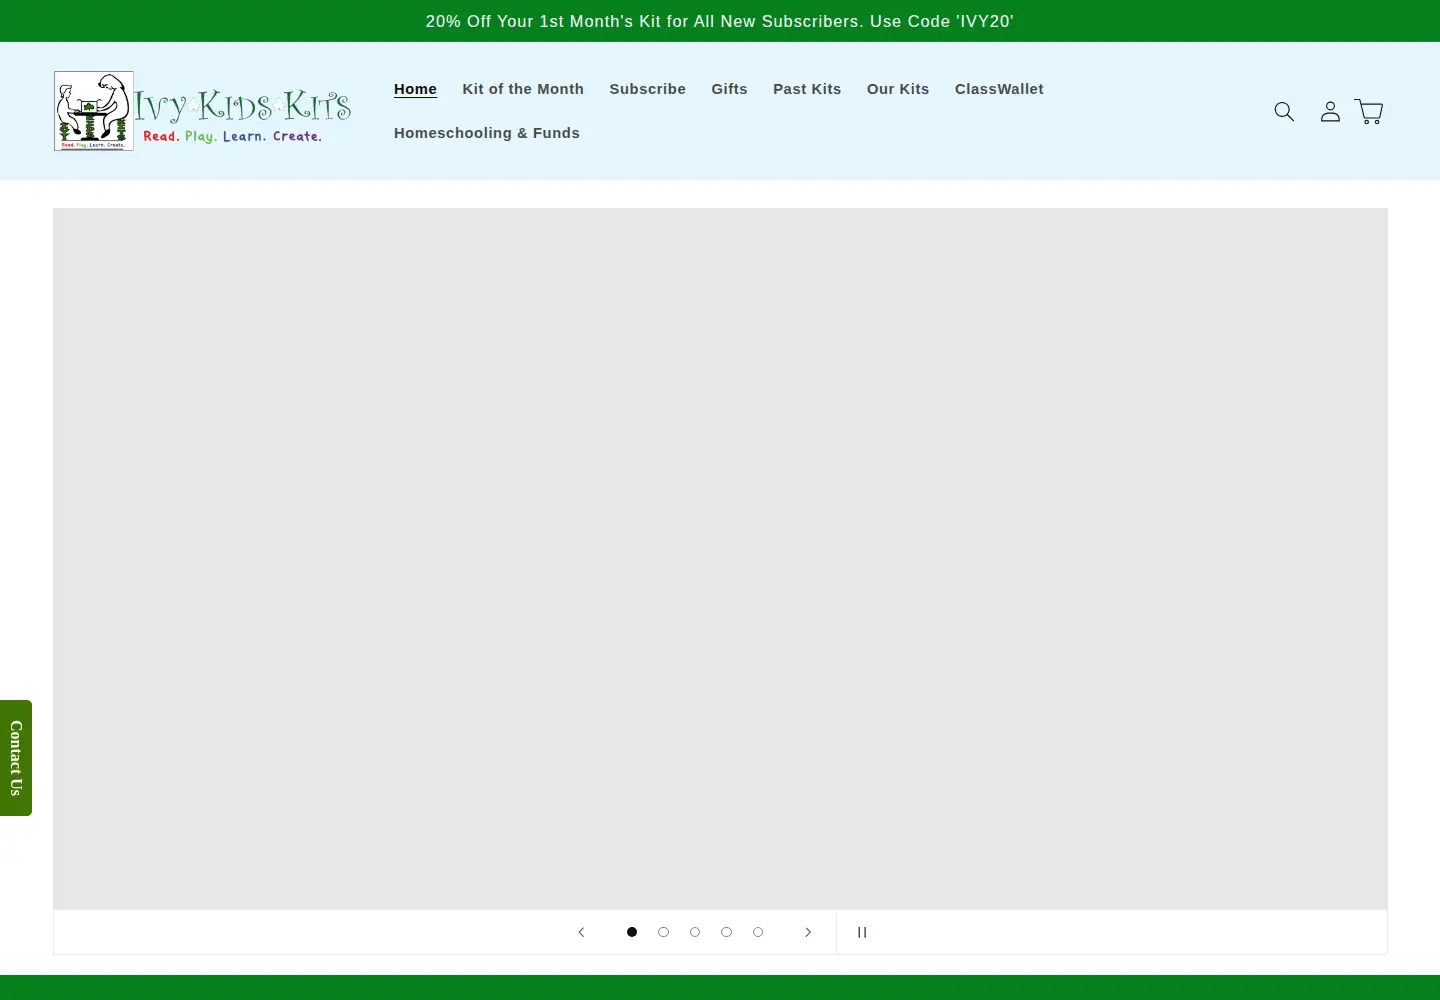Go to the previous slide
Viewport: 1440px width, 1000px height.
coord(581,932)
